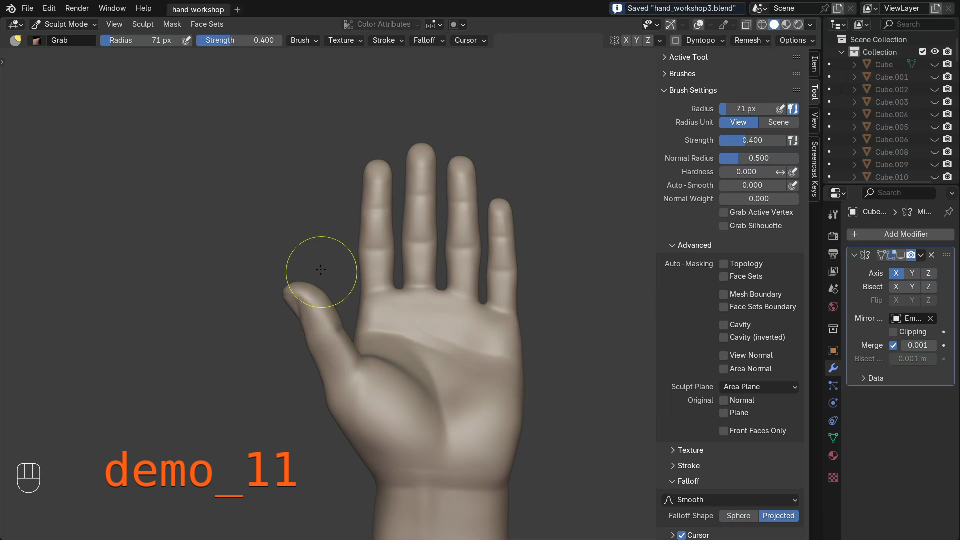The image size is (960, 540).
Task: Open the Render menu
Action: 77,9
